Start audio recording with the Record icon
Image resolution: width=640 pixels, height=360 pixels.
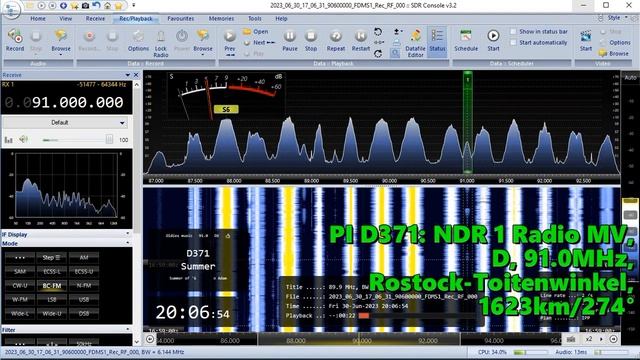click(x=15, y=40)
